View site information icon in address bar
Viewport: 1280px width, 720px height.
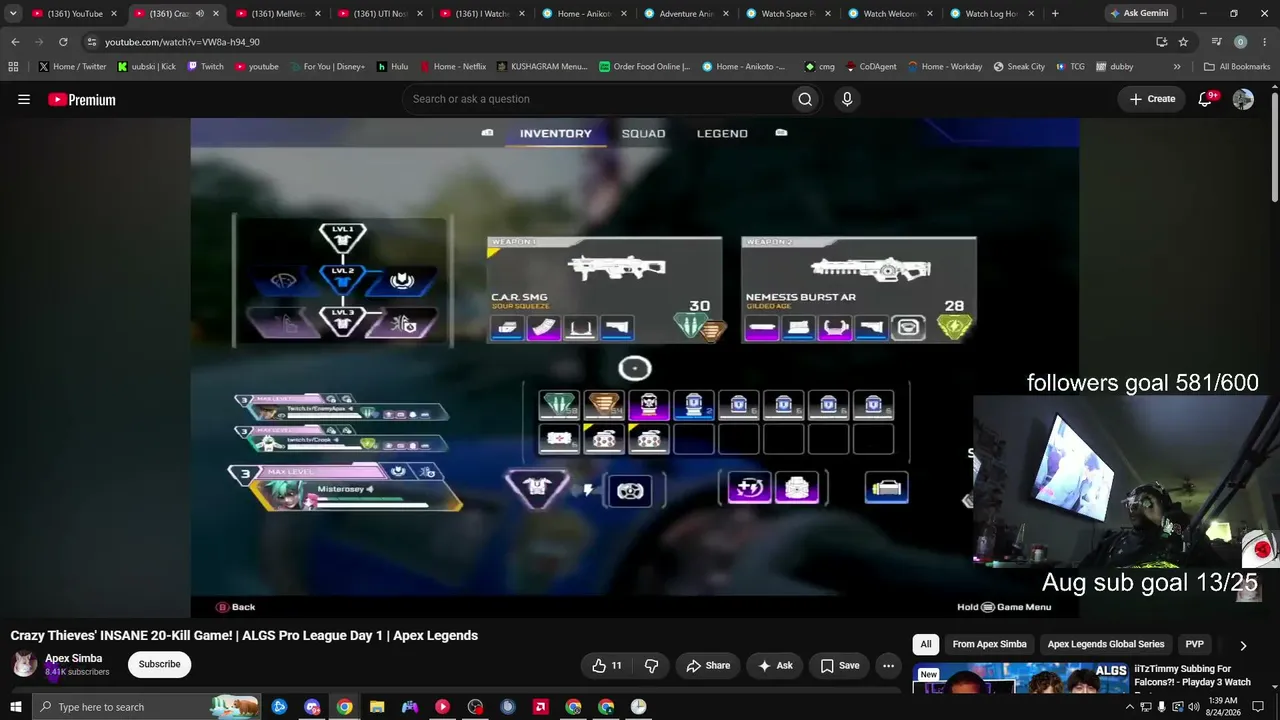click(x=91, y=42)
